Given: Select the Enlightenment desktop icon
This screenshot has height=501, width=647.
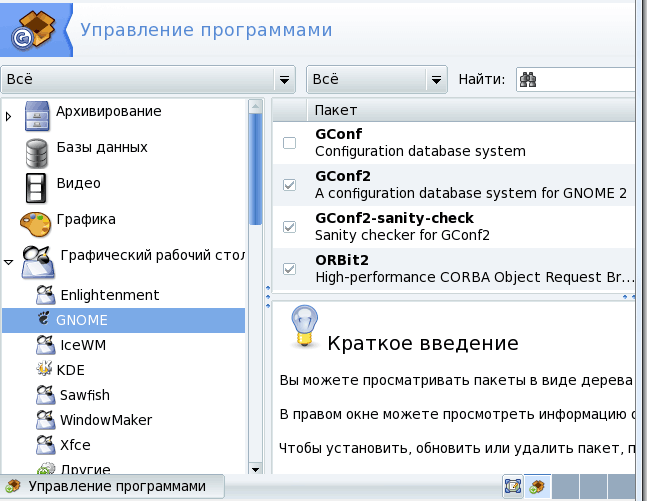Looking at the screenshot, I should (x=44, y=295).
